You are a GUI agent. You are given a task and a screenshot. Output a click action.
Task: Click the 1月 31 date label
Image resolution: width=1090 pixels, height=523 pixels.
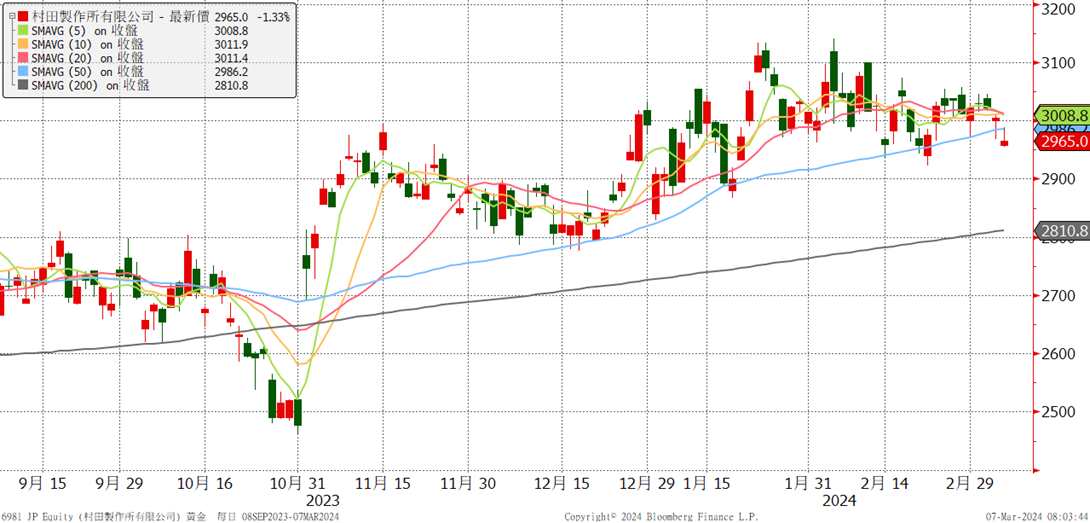(x=808, y=484)
